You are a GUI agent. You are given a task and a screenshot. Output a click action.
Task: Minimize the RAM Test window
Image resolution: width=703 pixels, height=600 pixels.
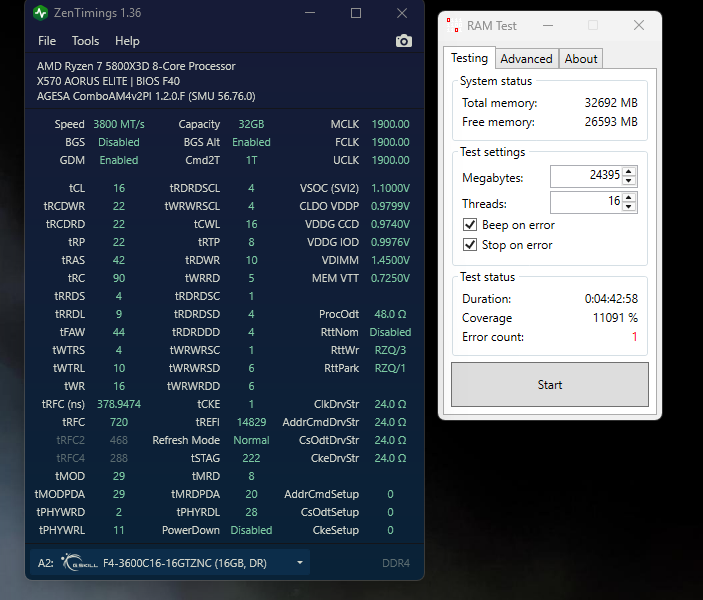click(x=547, y=26)
